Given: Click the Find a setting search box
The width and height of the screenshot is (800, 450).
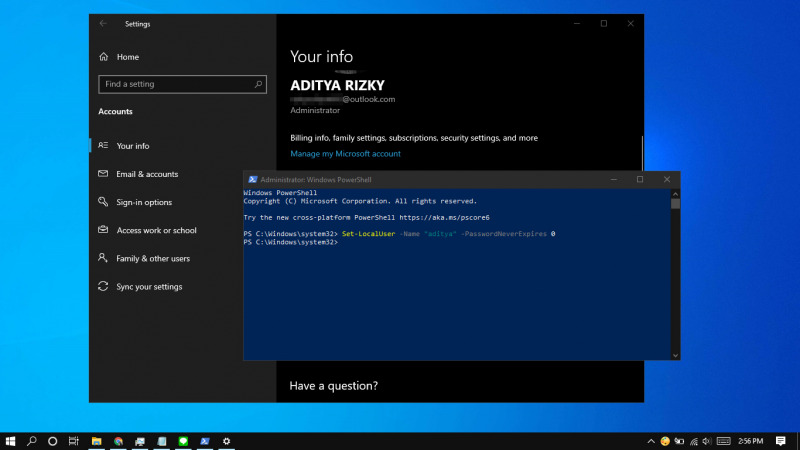Looking at the screenshot, I should point(182,84).
